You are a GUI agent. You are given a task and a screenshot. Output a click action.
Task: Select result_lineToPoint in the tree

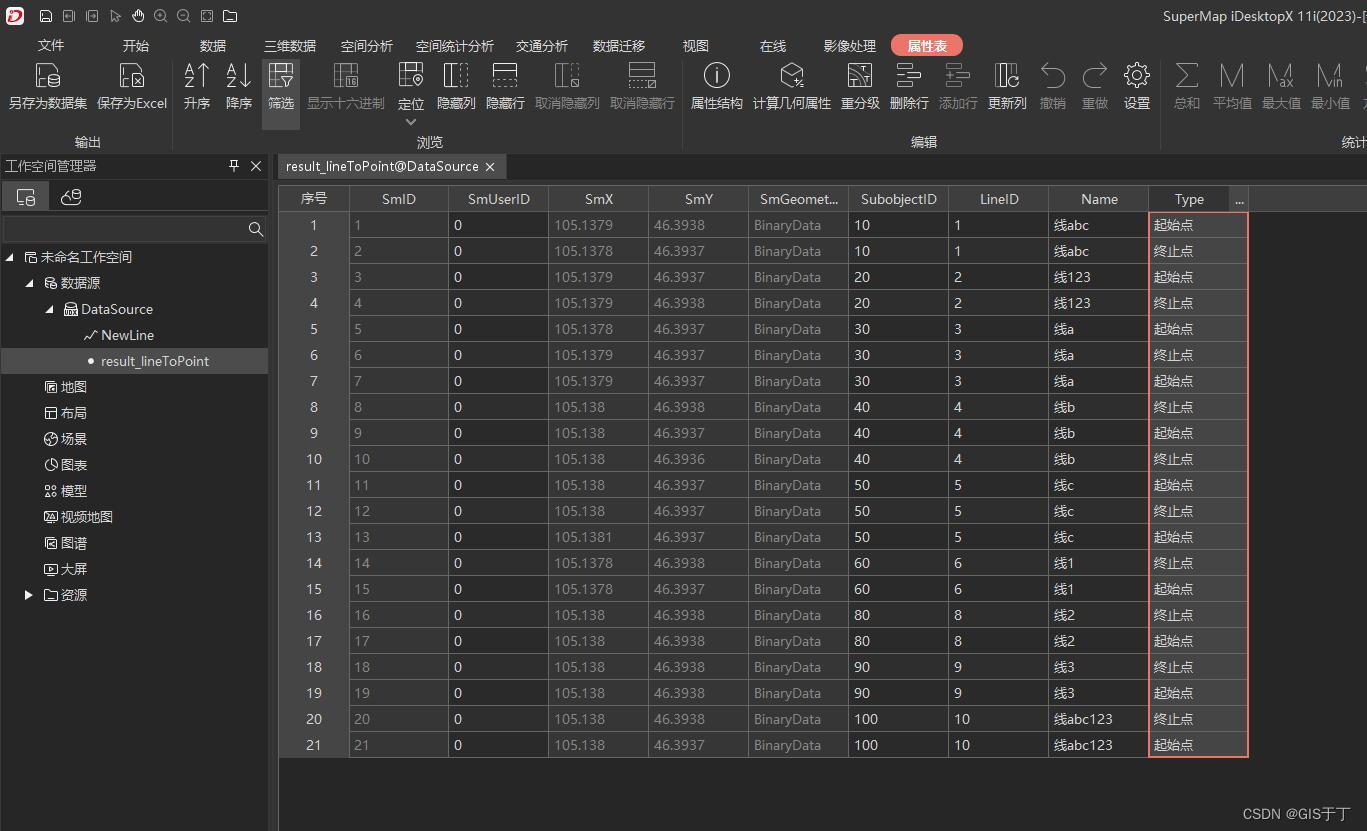click(155, 361)
